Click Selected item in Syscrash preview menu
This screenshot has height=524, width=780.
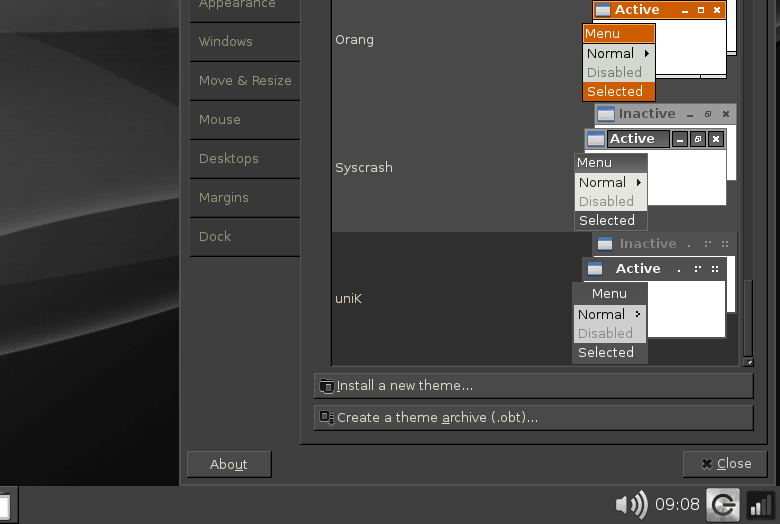611,220
